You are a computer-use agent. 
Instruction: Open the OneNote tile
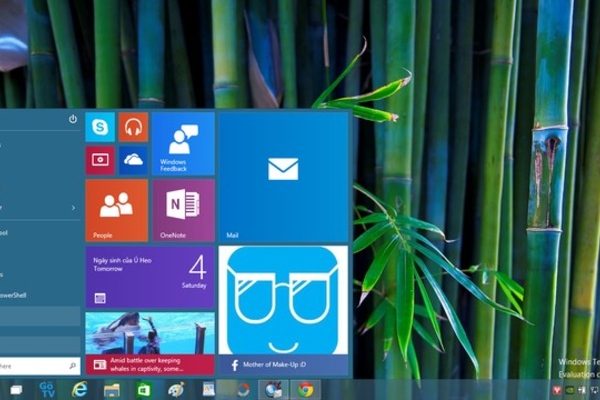(183, 211)
